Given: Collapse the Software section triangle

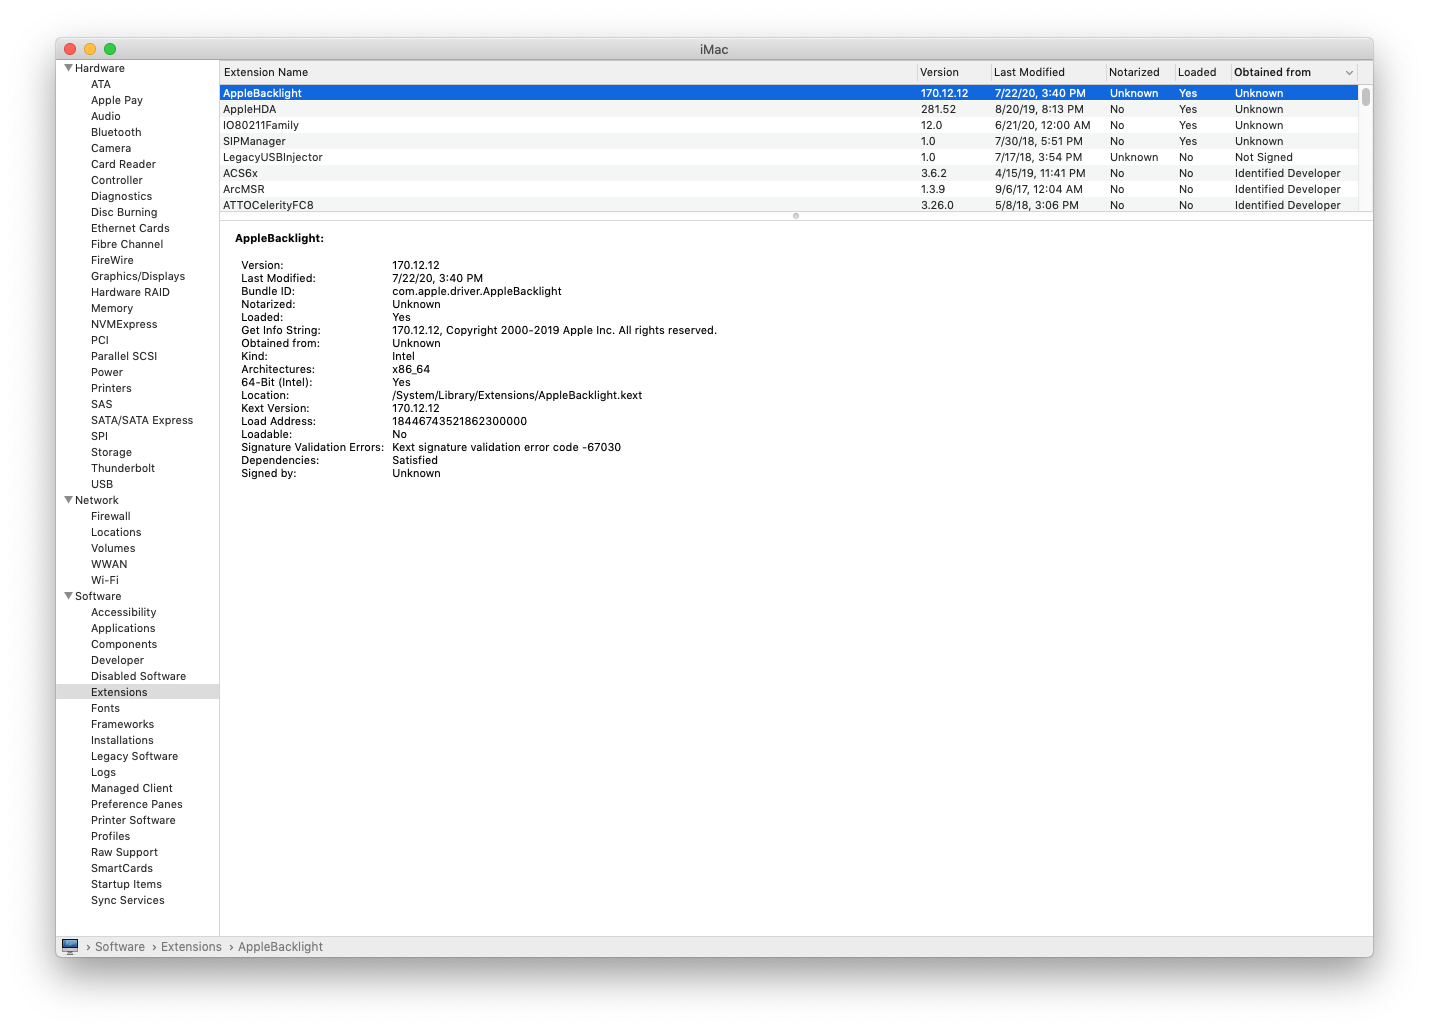Looking at the screenshot, I should click(68, 596).
